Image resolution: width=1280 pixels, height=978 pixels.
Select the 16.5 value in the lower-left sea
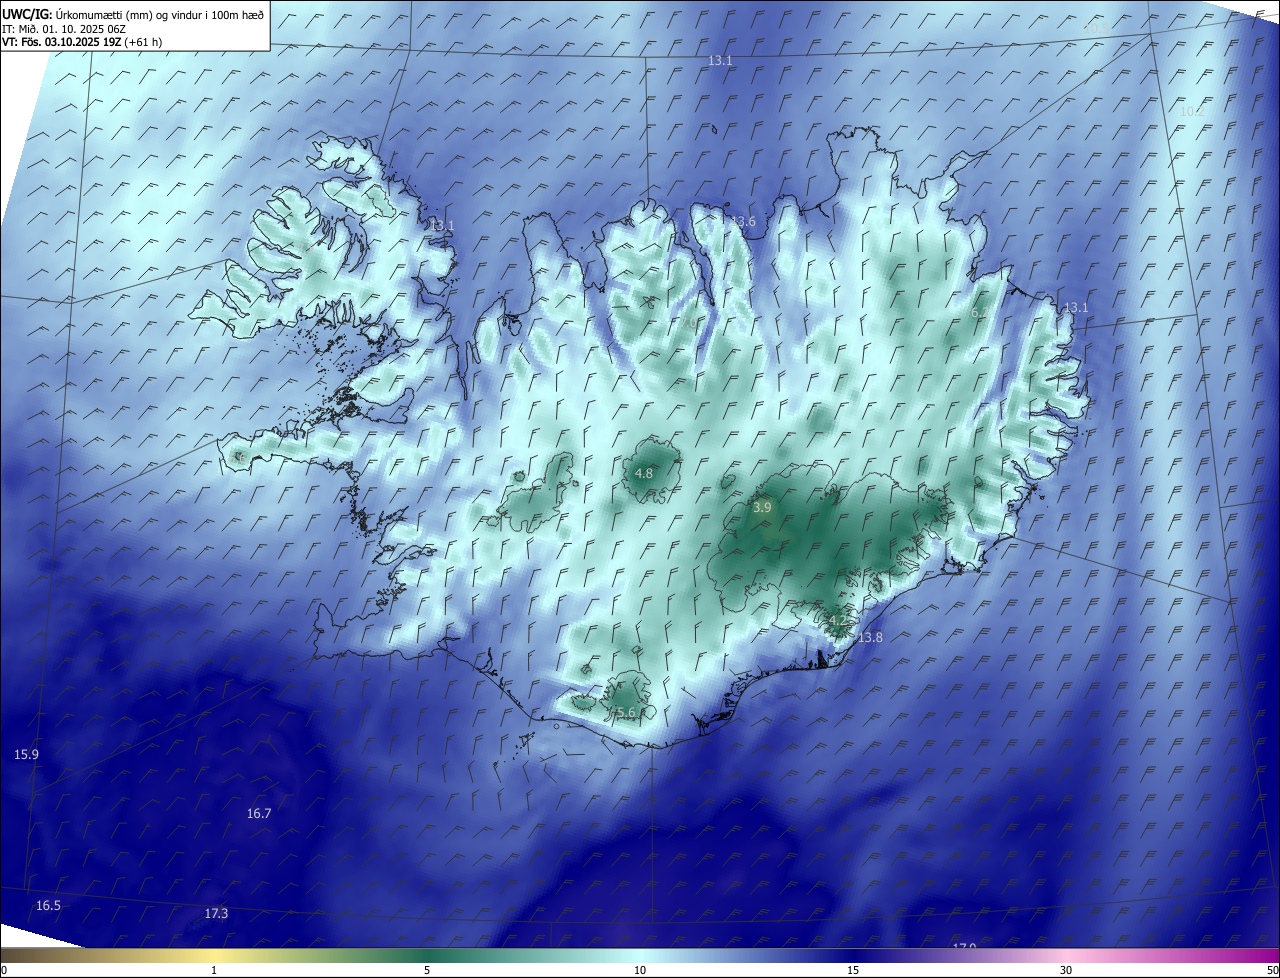[x=48, y=905]
